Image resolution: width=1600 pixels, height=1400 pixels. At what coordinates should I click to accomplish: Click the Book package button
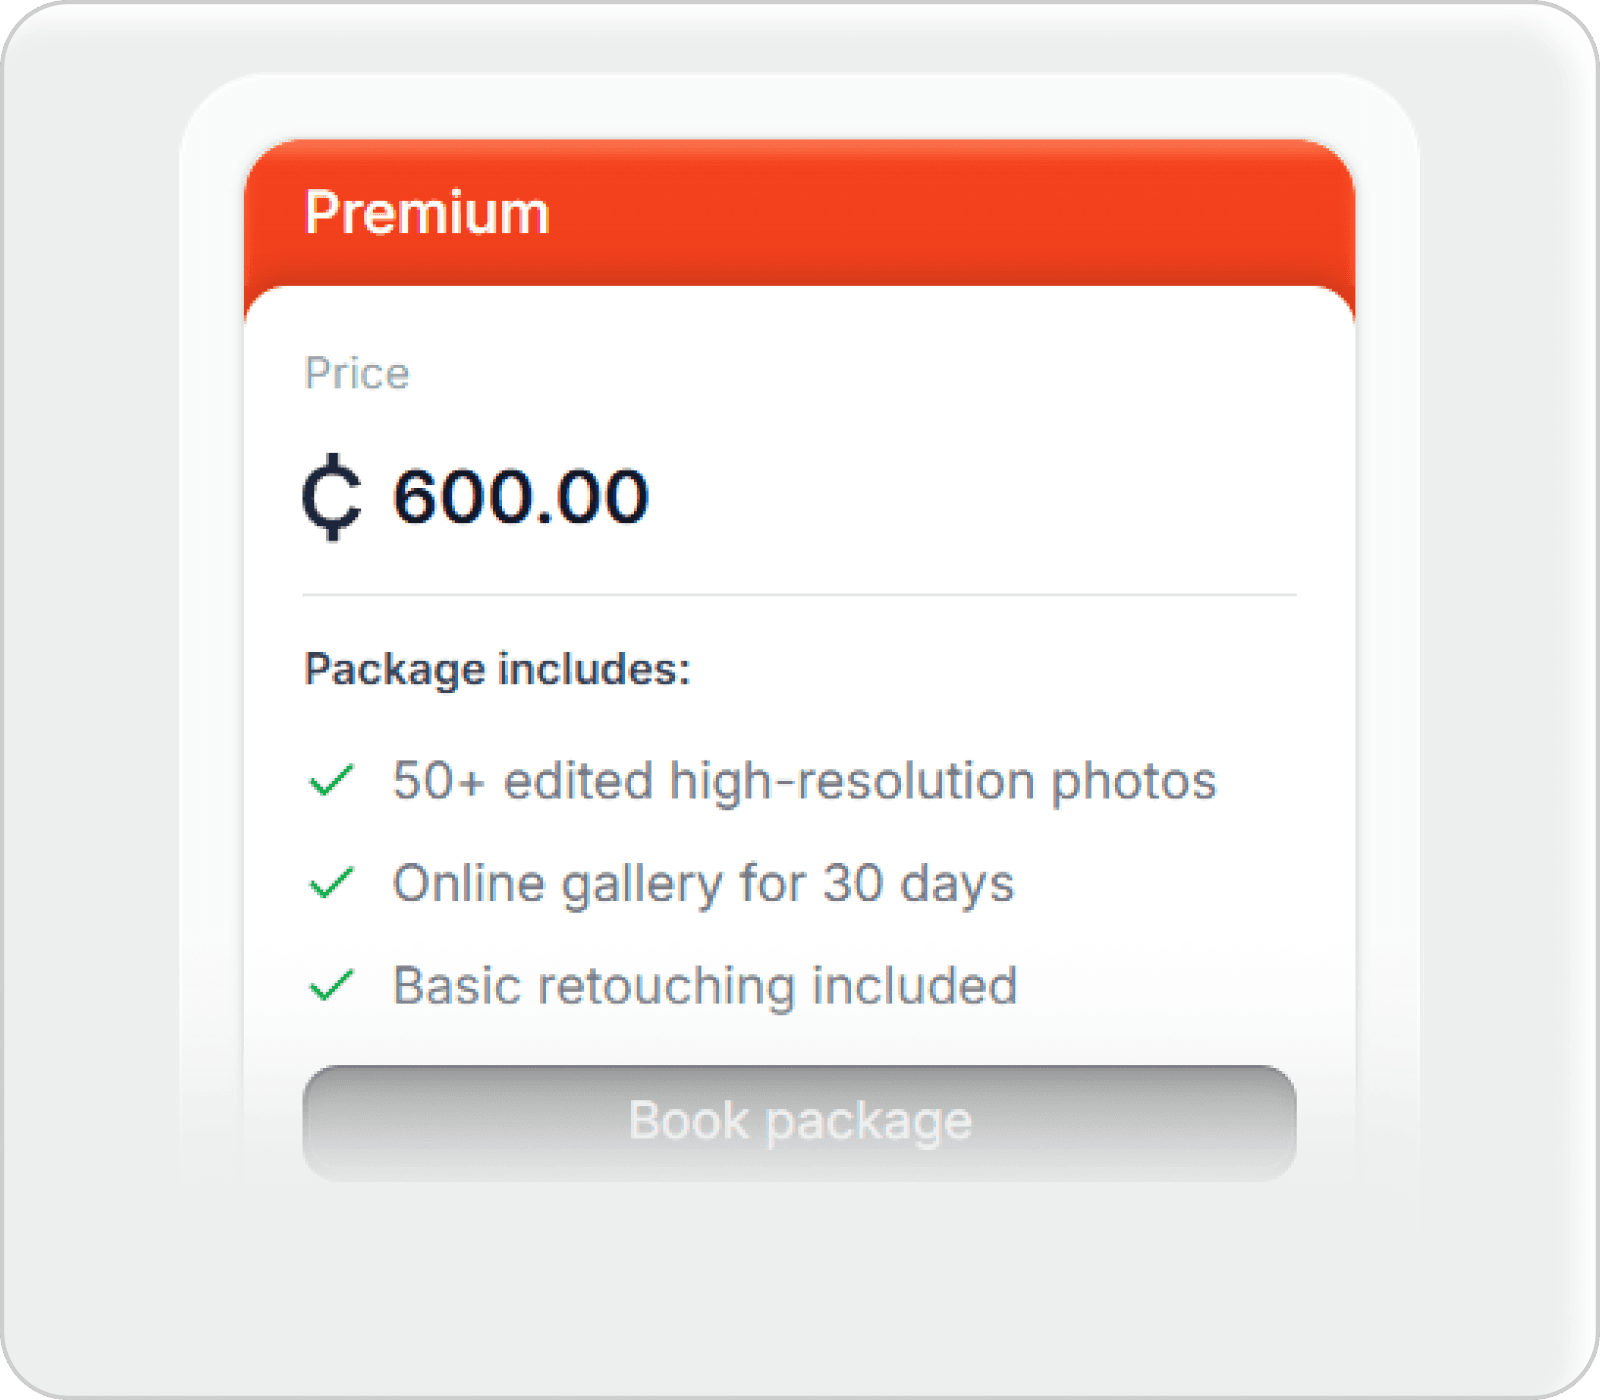(800, 1119)
